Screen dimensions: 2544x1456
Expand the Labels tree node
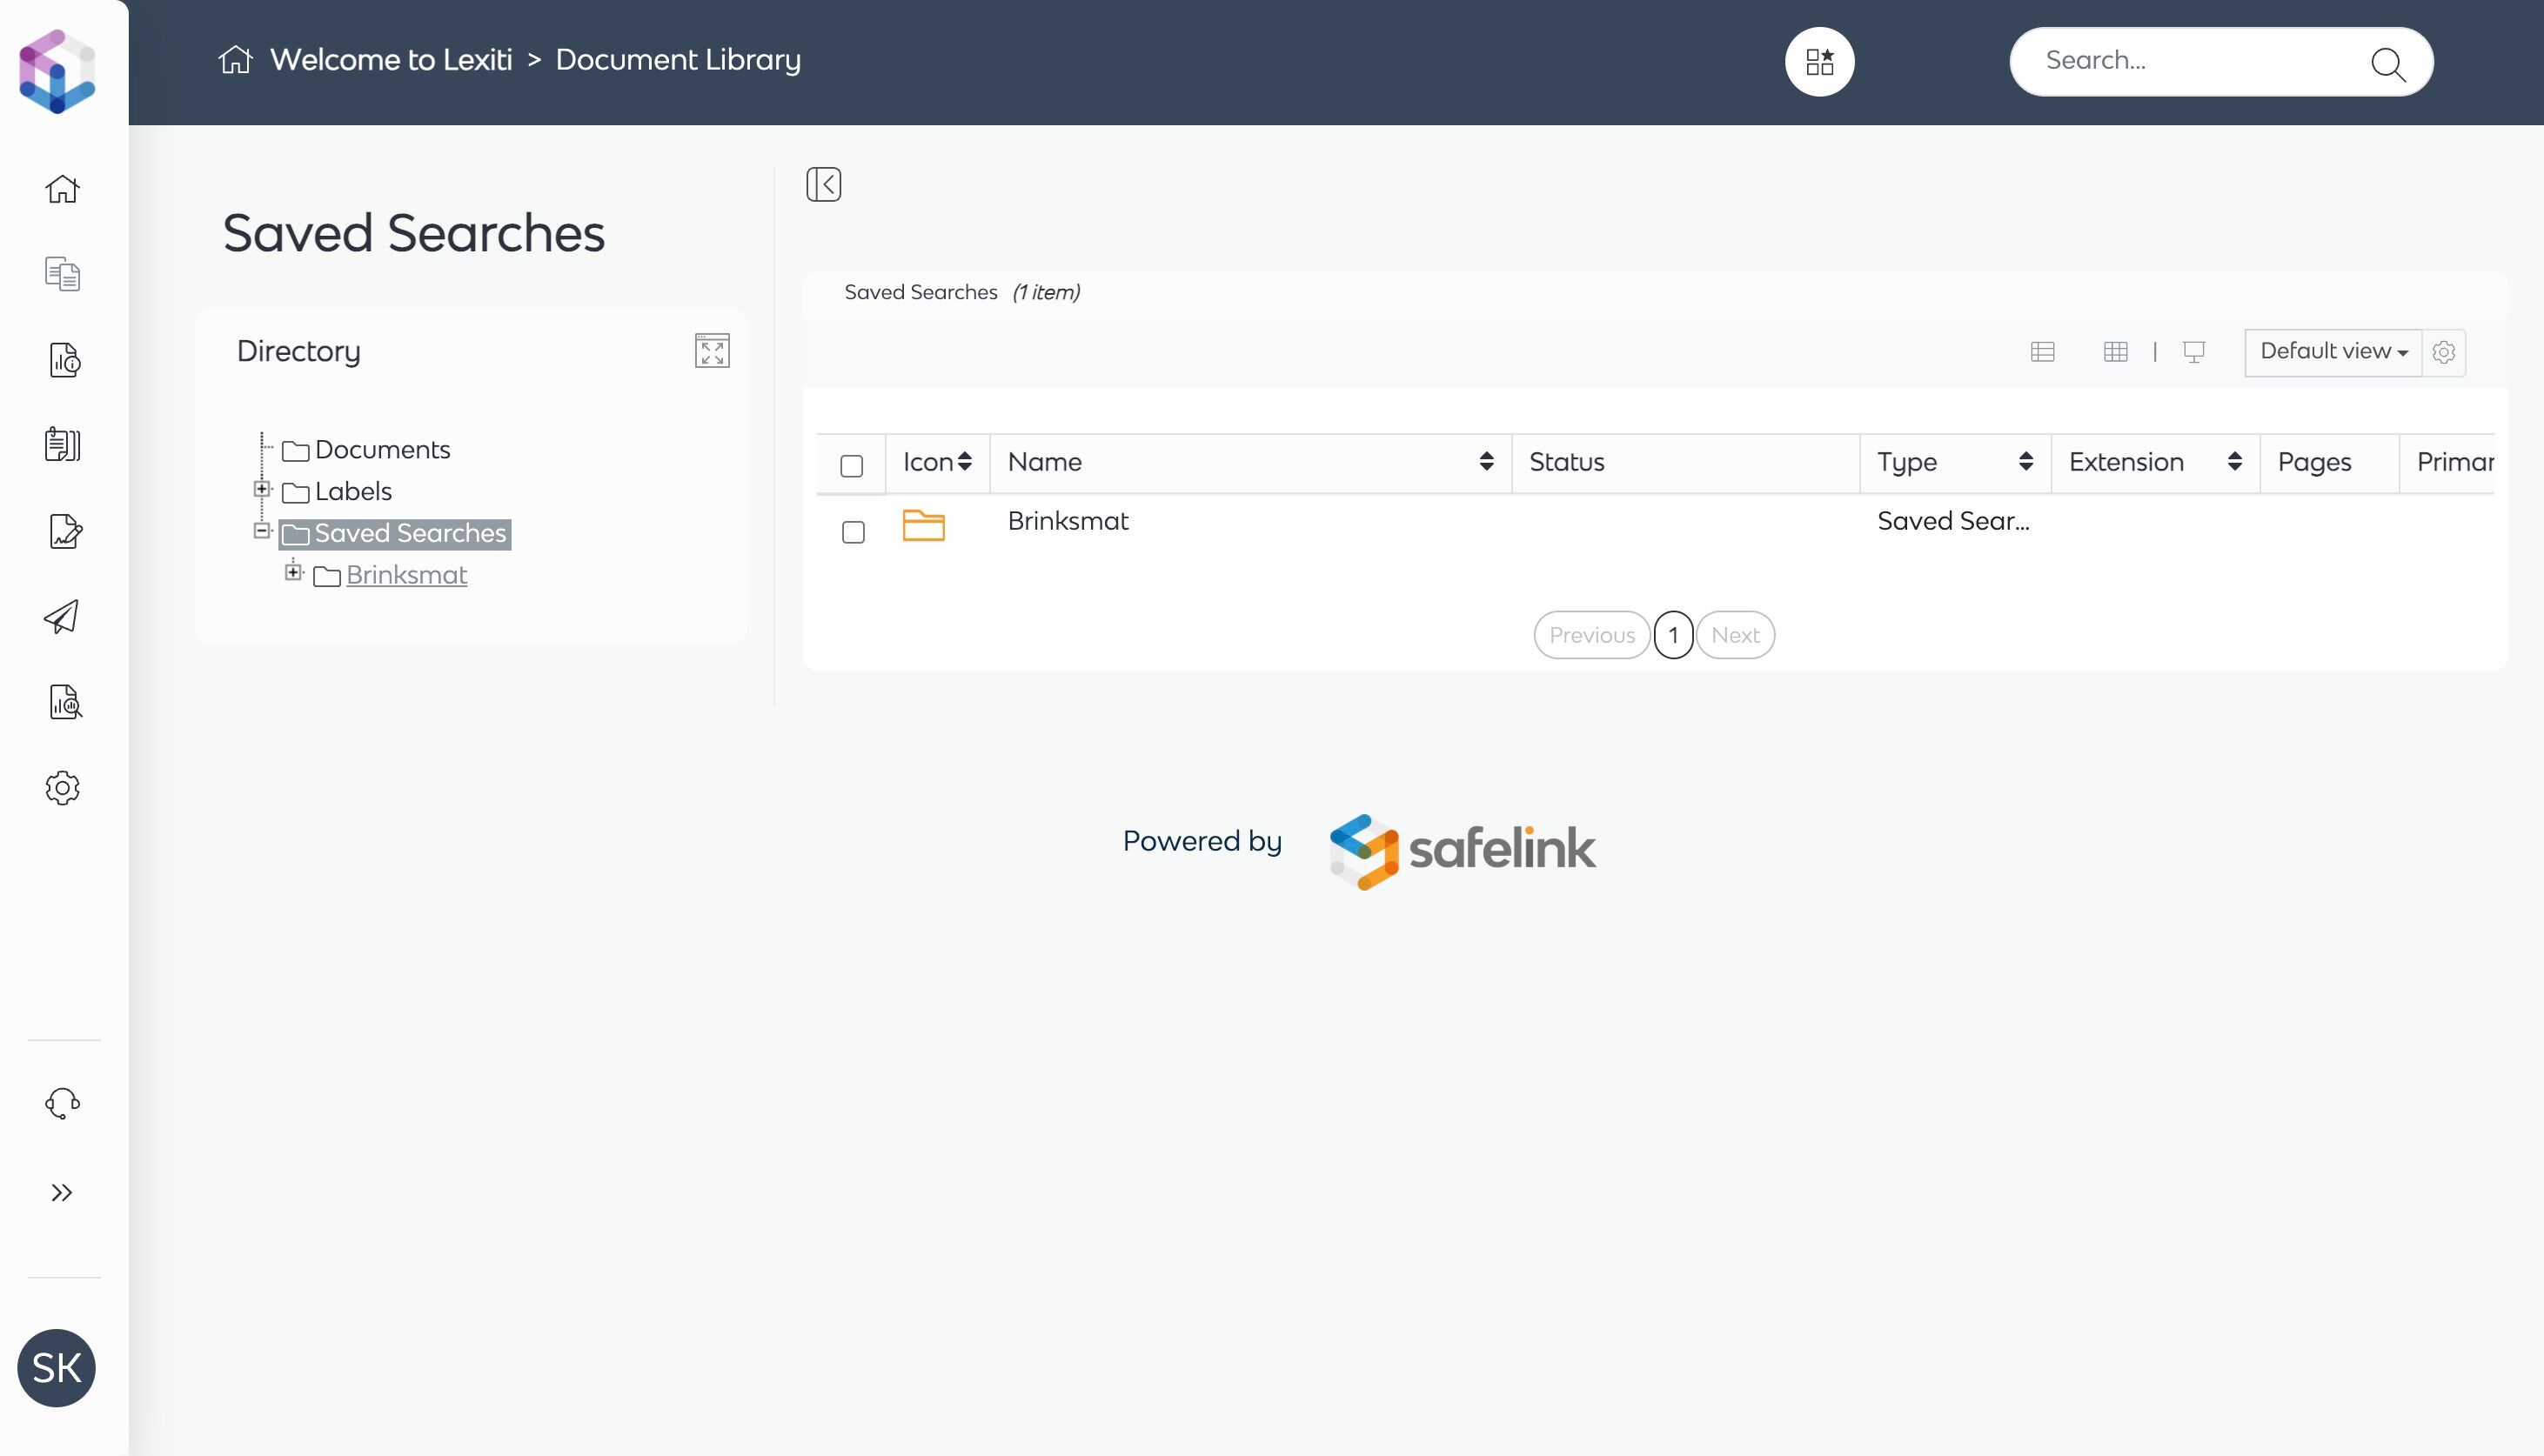[262, 489]
